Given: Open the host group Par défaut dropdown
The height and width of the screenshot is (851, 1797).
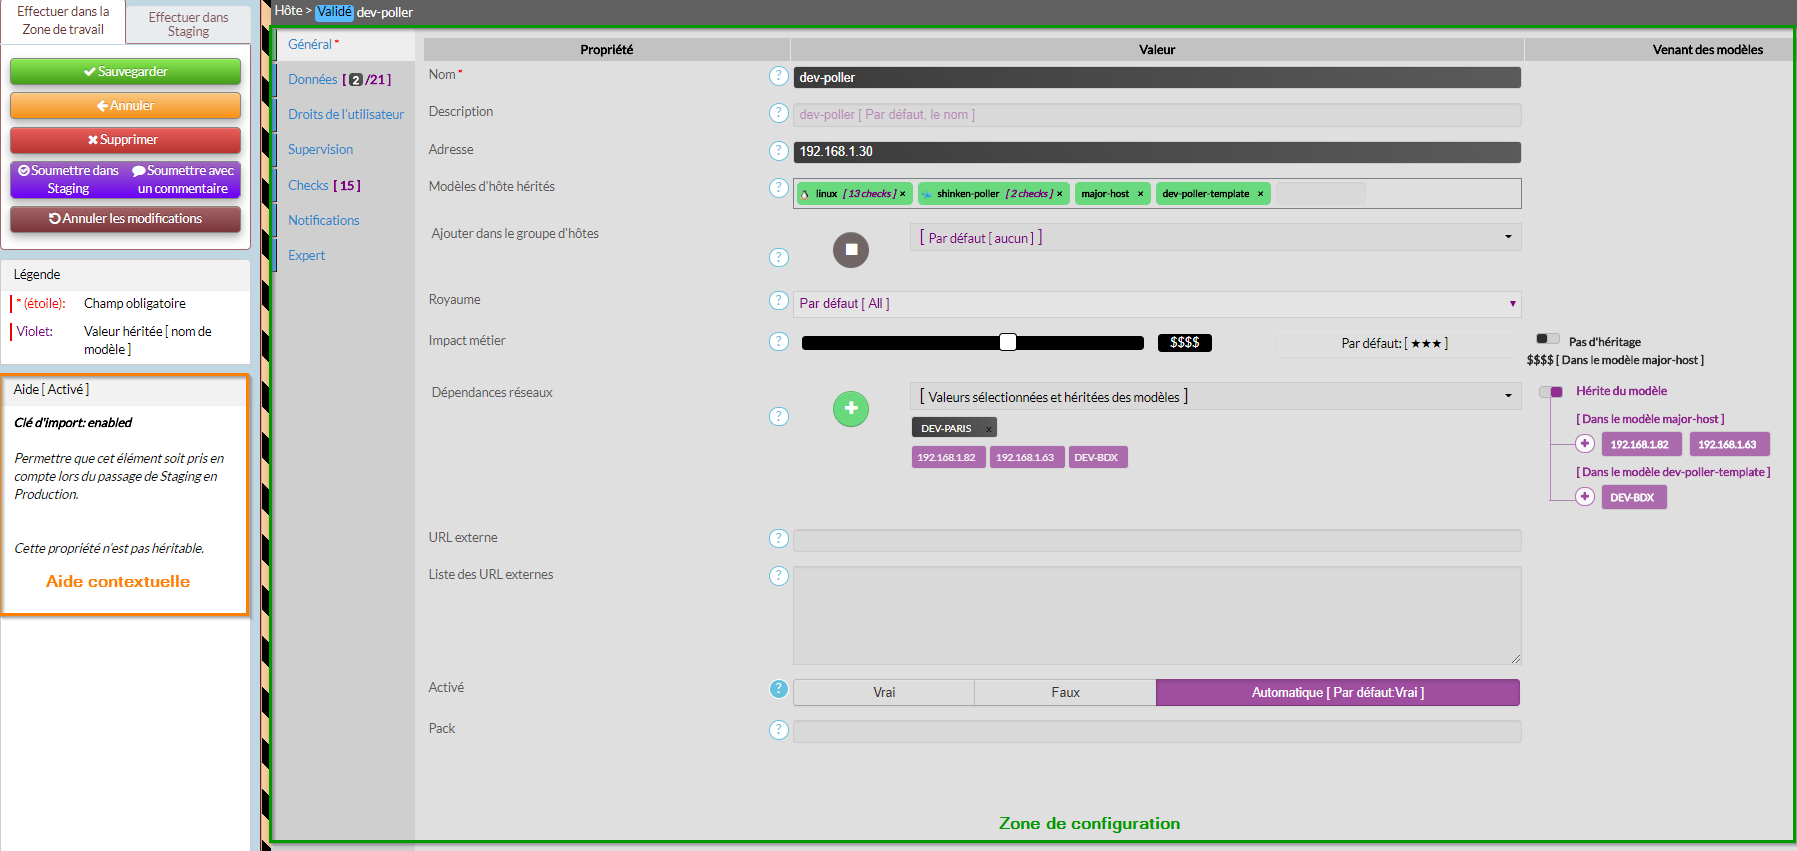Looking at the screenshot, I should pyautogui.click(x=1214, y=238).
